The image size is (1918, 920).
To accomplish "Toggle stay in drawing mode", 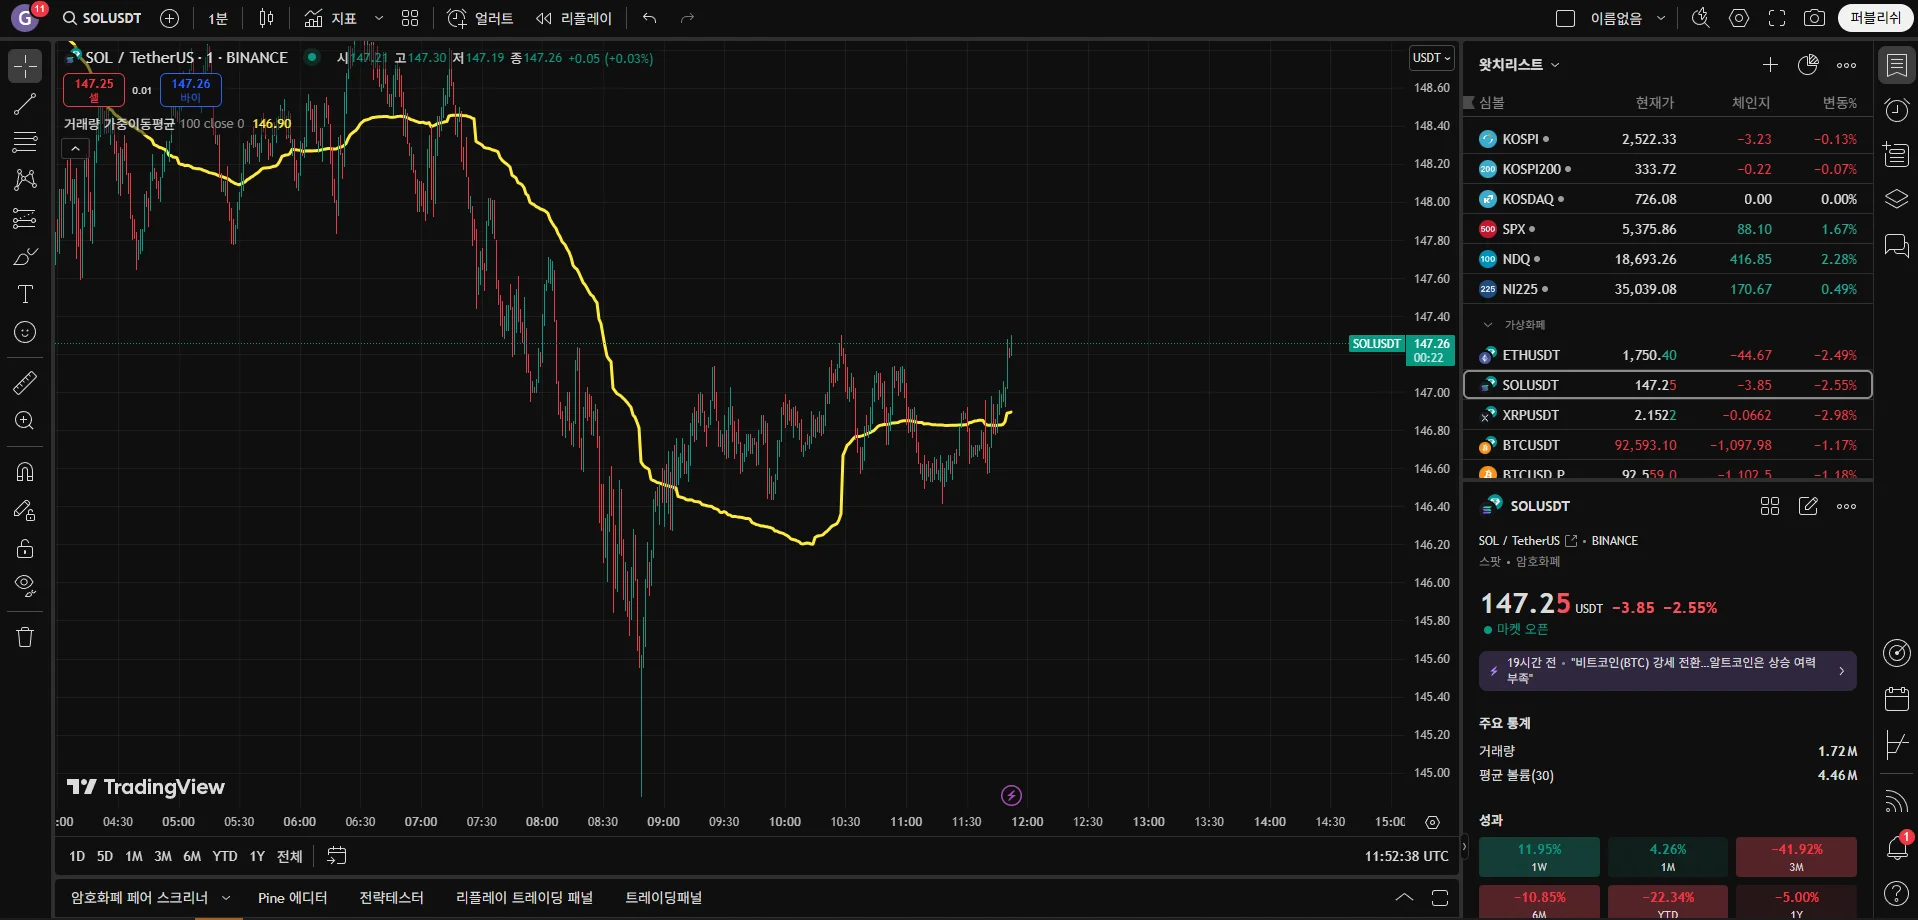I will click(x=25, y=510).
